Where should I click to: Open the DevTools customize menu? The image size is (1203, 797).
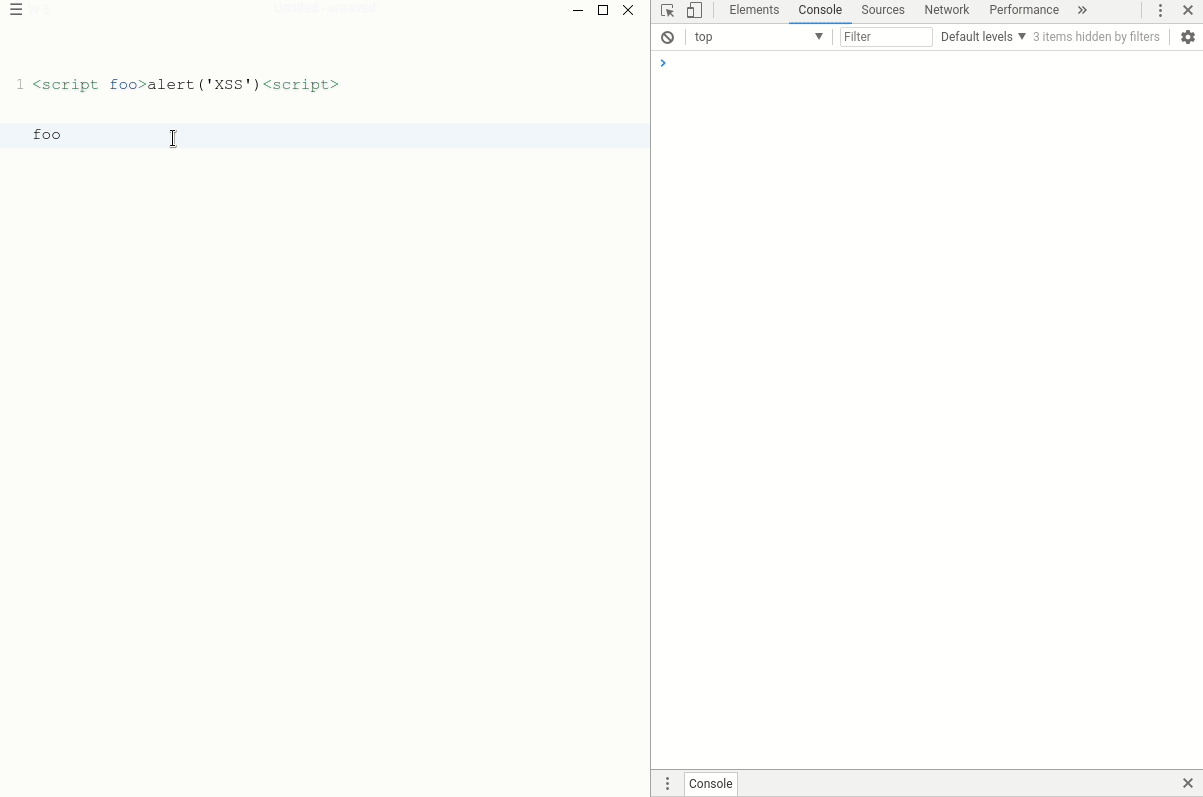click(x=1160, y=10)
